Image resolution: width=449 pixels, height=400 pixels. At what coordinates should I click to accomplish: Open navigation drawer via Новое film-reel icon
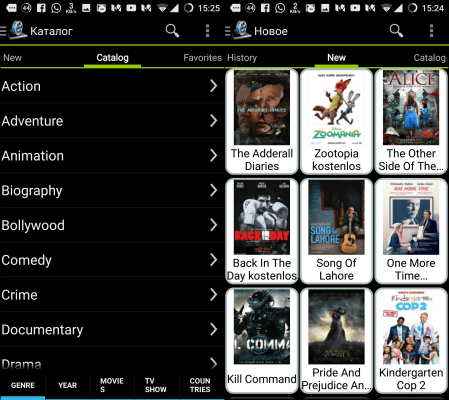pos(241,30)
